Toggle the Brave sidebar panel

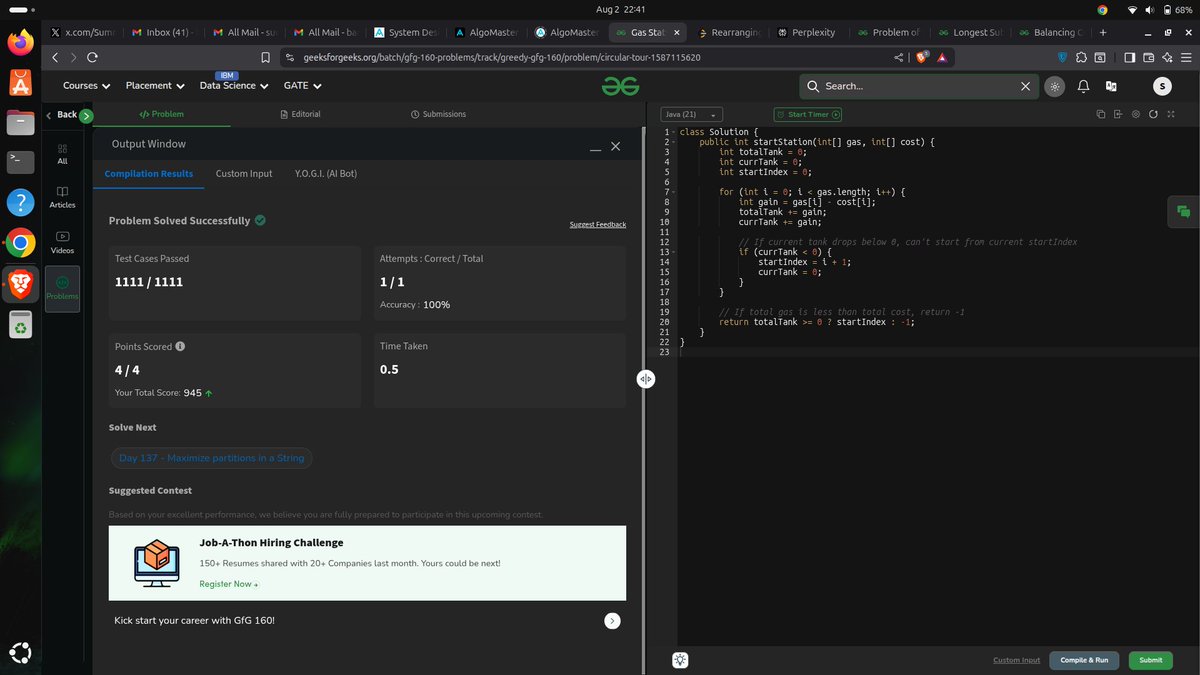coord(1129,57)
